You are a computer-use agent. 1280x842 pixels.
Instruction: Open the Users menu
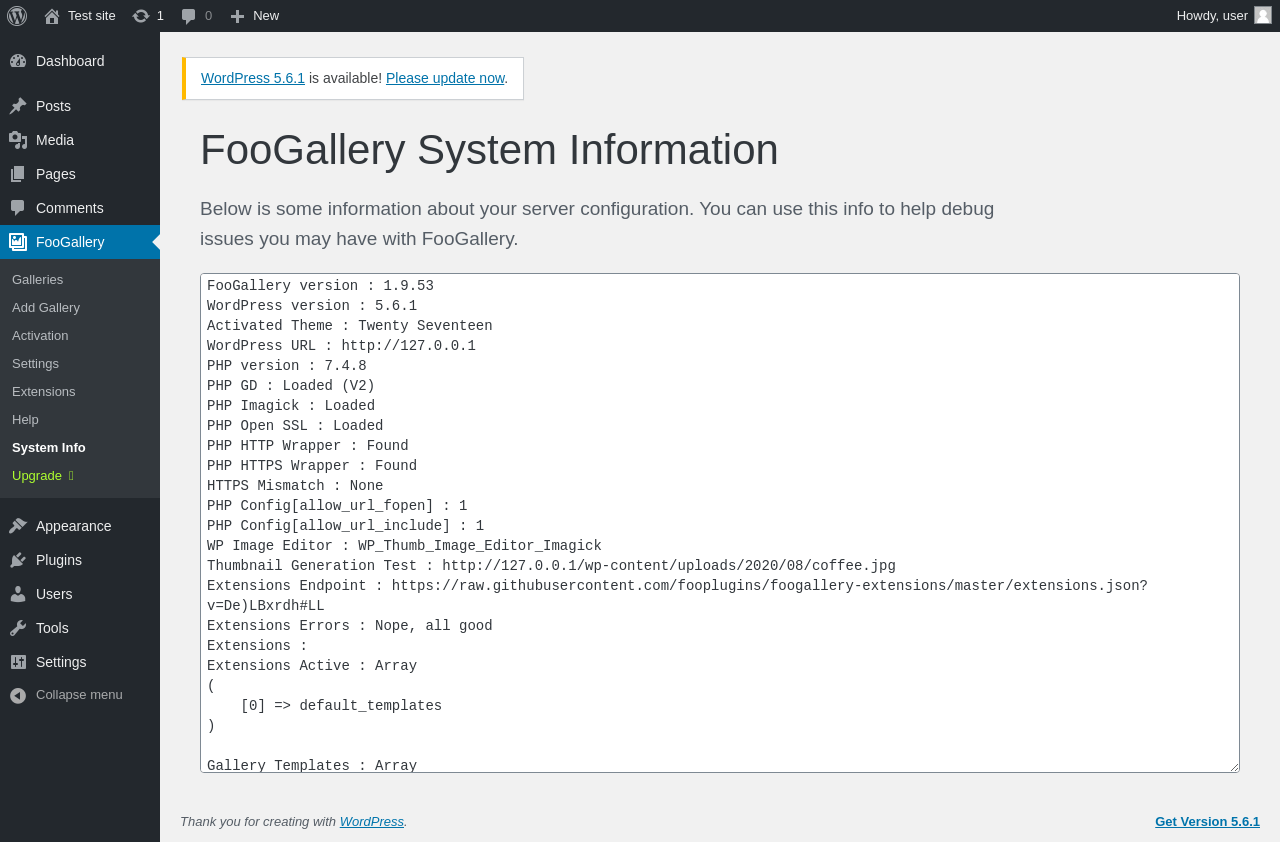(80, 594)
